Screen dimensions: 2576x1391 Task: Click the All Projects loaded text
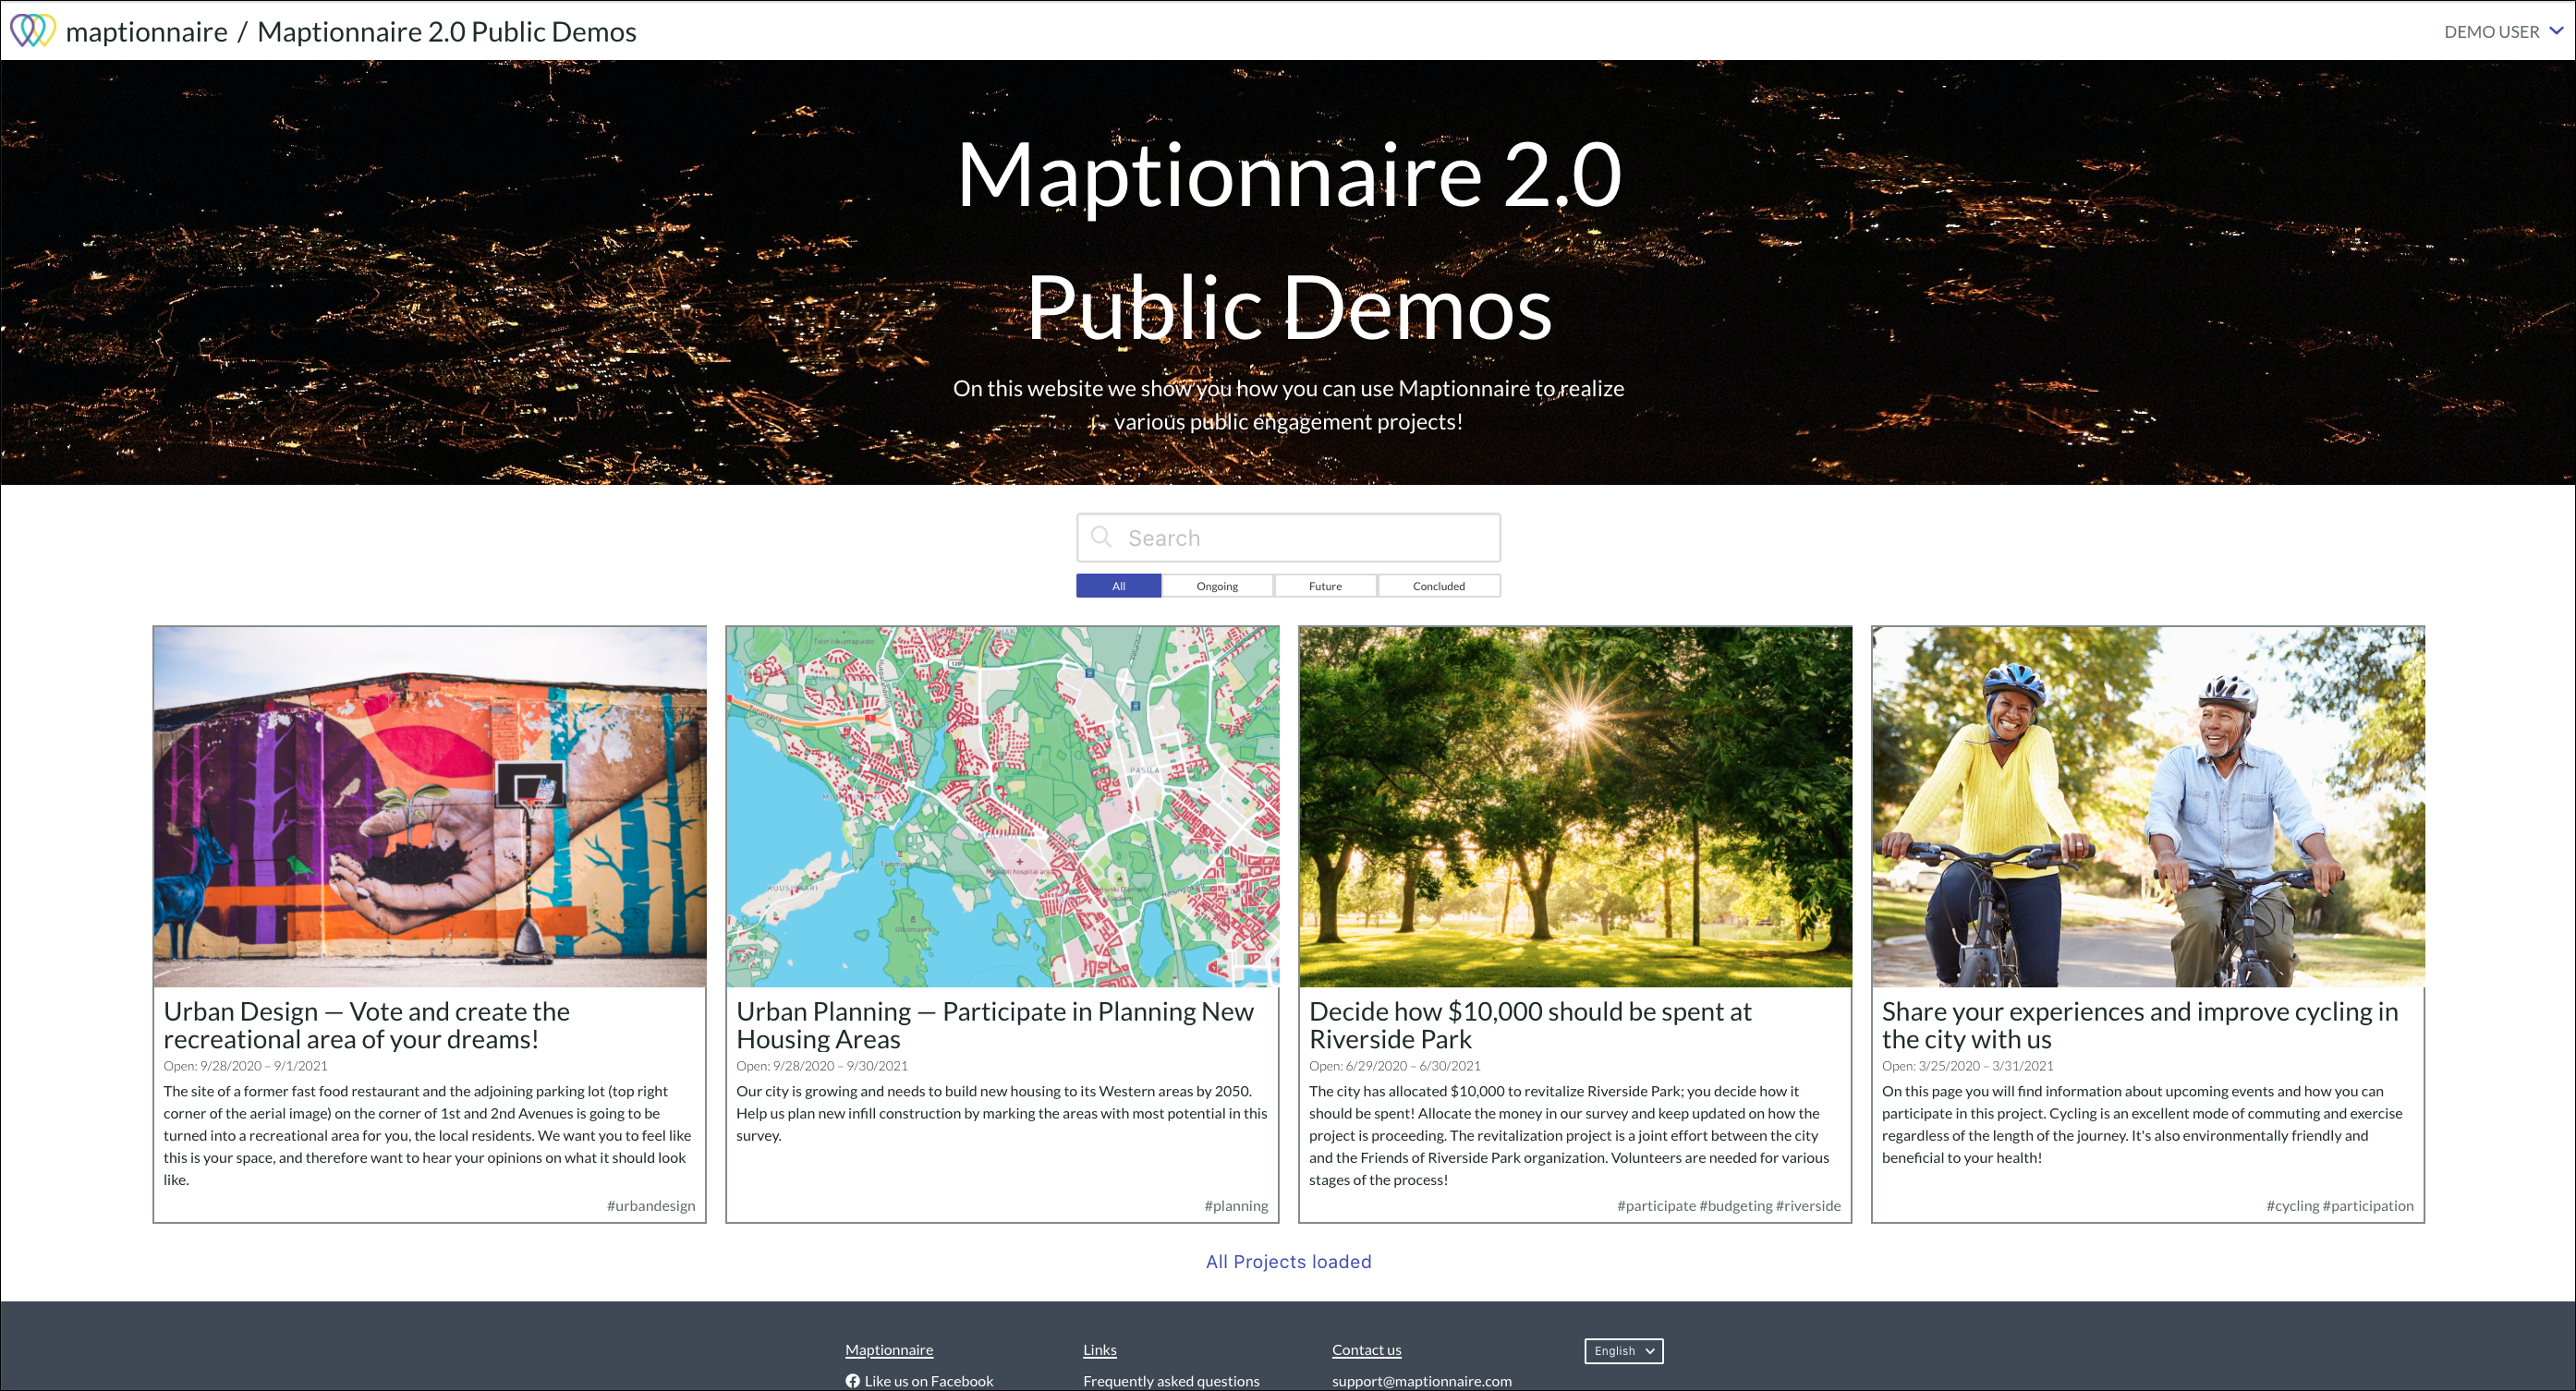pyautogui.click(x=1288, y=1262)
